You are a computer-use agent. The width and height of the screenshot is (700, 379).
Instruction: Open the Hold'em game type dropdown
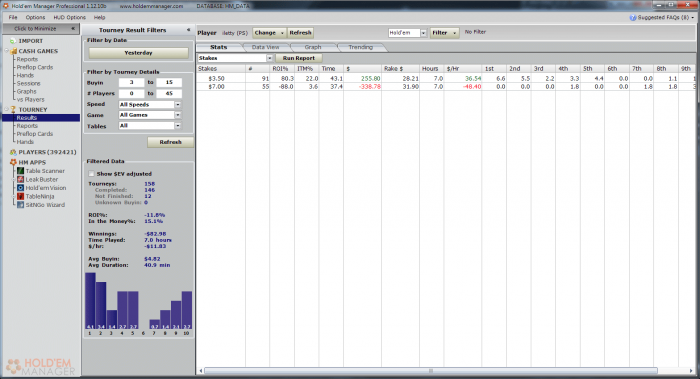click(423, 33)
